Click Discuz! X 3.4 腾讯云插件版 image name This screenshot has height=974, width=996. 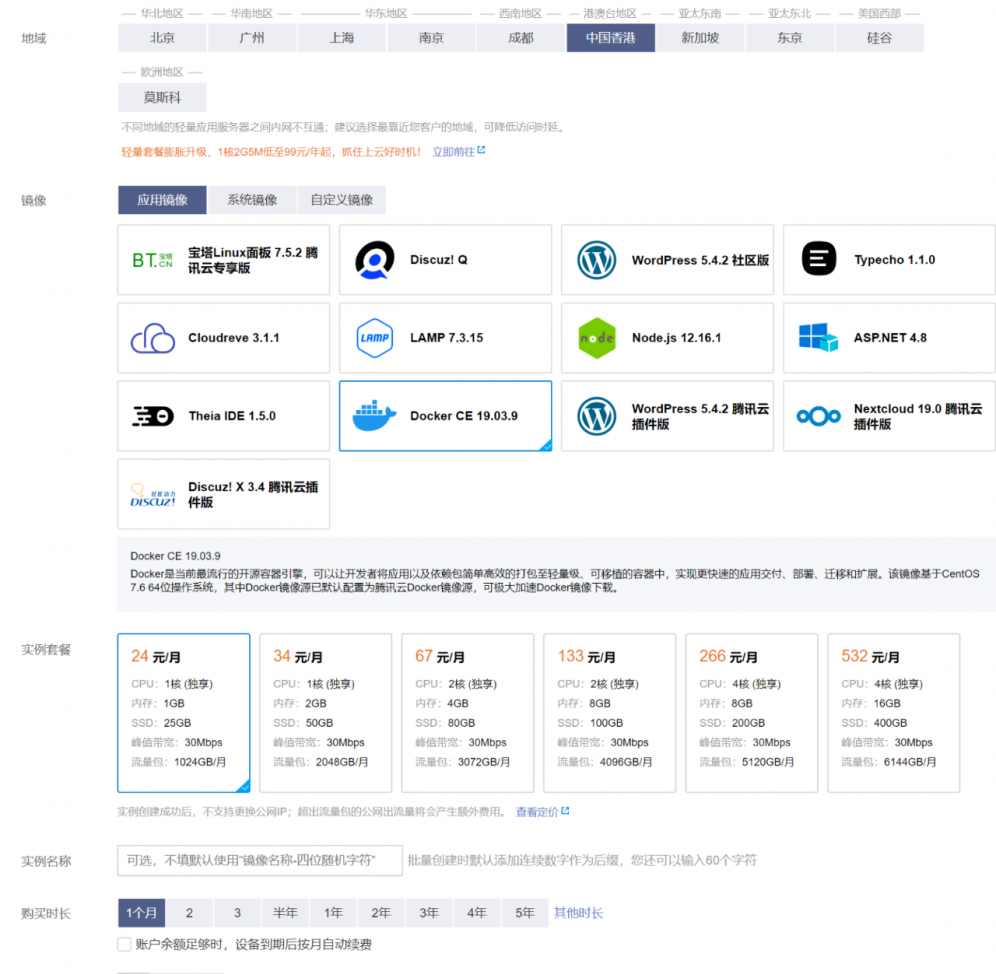253,494
